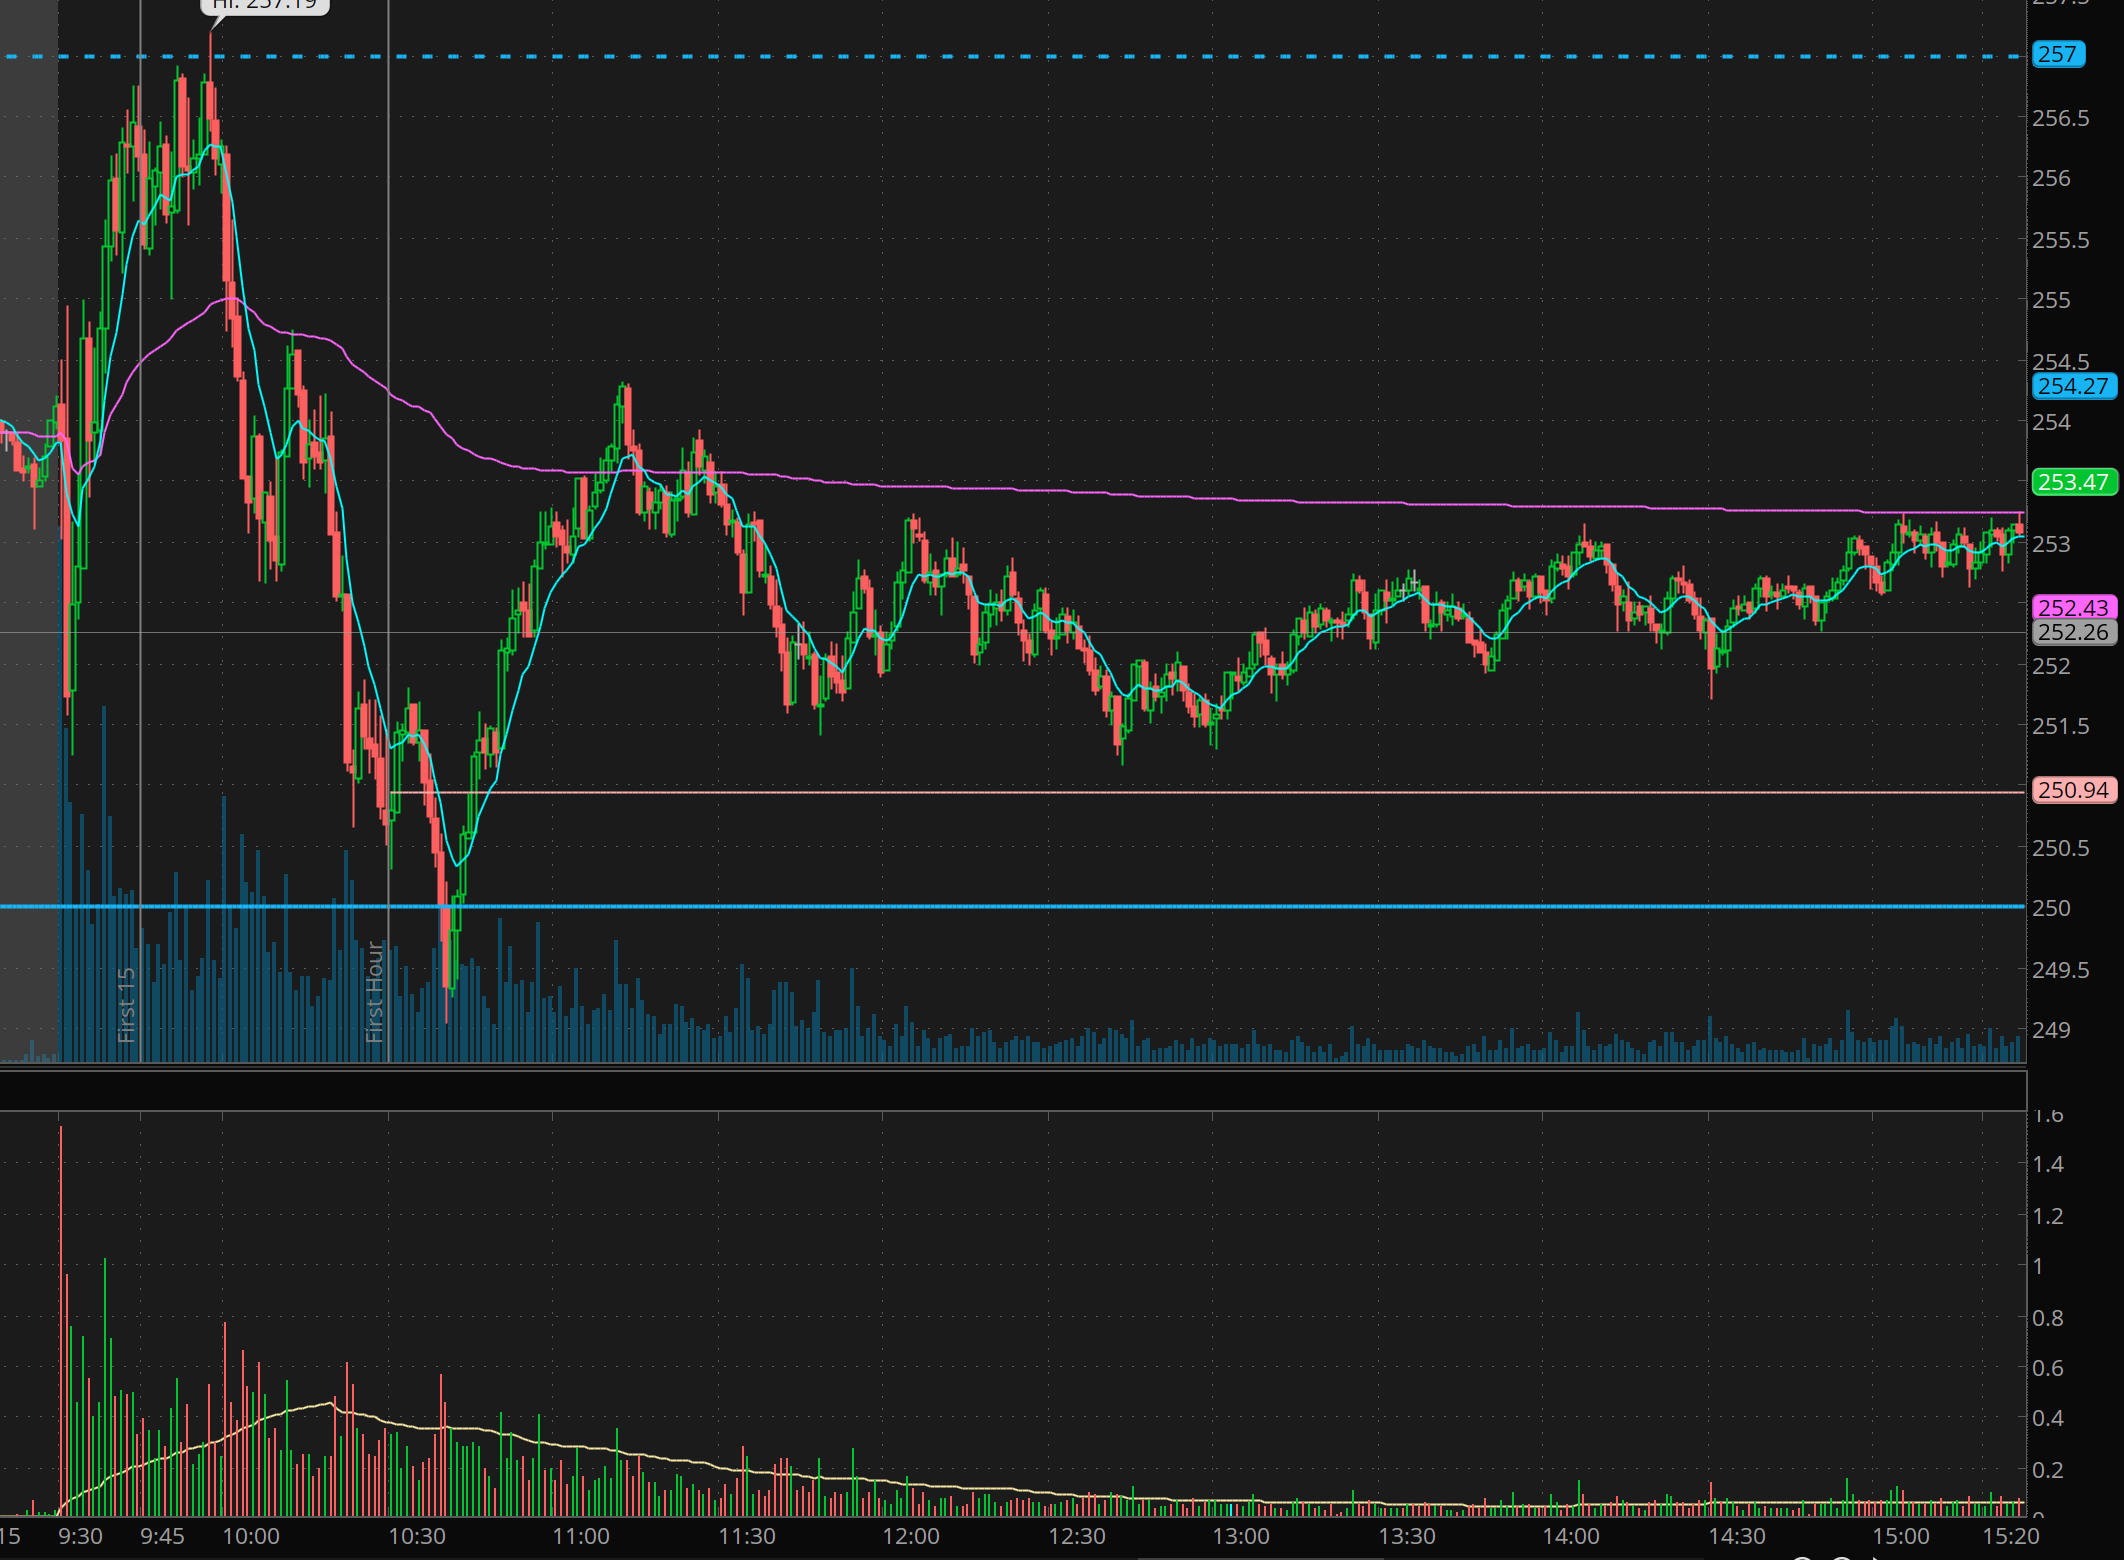Click the magenta 252.43 price tag

pos(2073,607)
